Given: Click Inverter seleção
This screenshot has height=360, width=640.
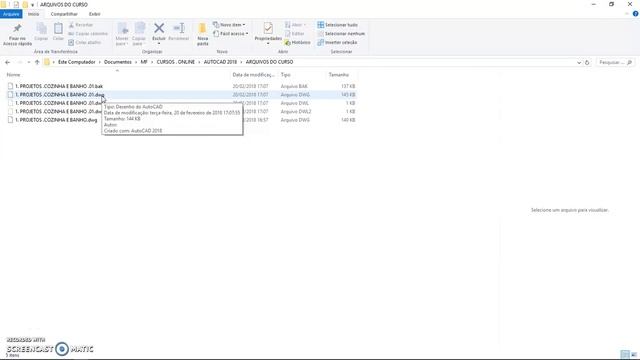Looking at the screenshot, I should tap(337, 42).
